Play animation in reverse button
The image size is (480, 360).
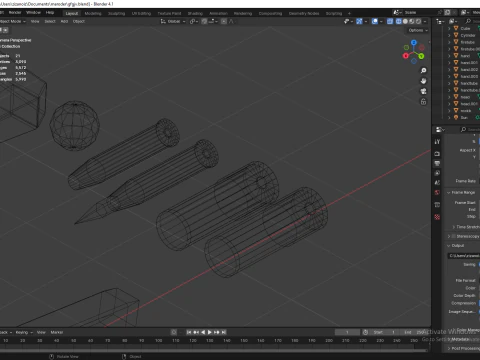click(x=203, y=332)
